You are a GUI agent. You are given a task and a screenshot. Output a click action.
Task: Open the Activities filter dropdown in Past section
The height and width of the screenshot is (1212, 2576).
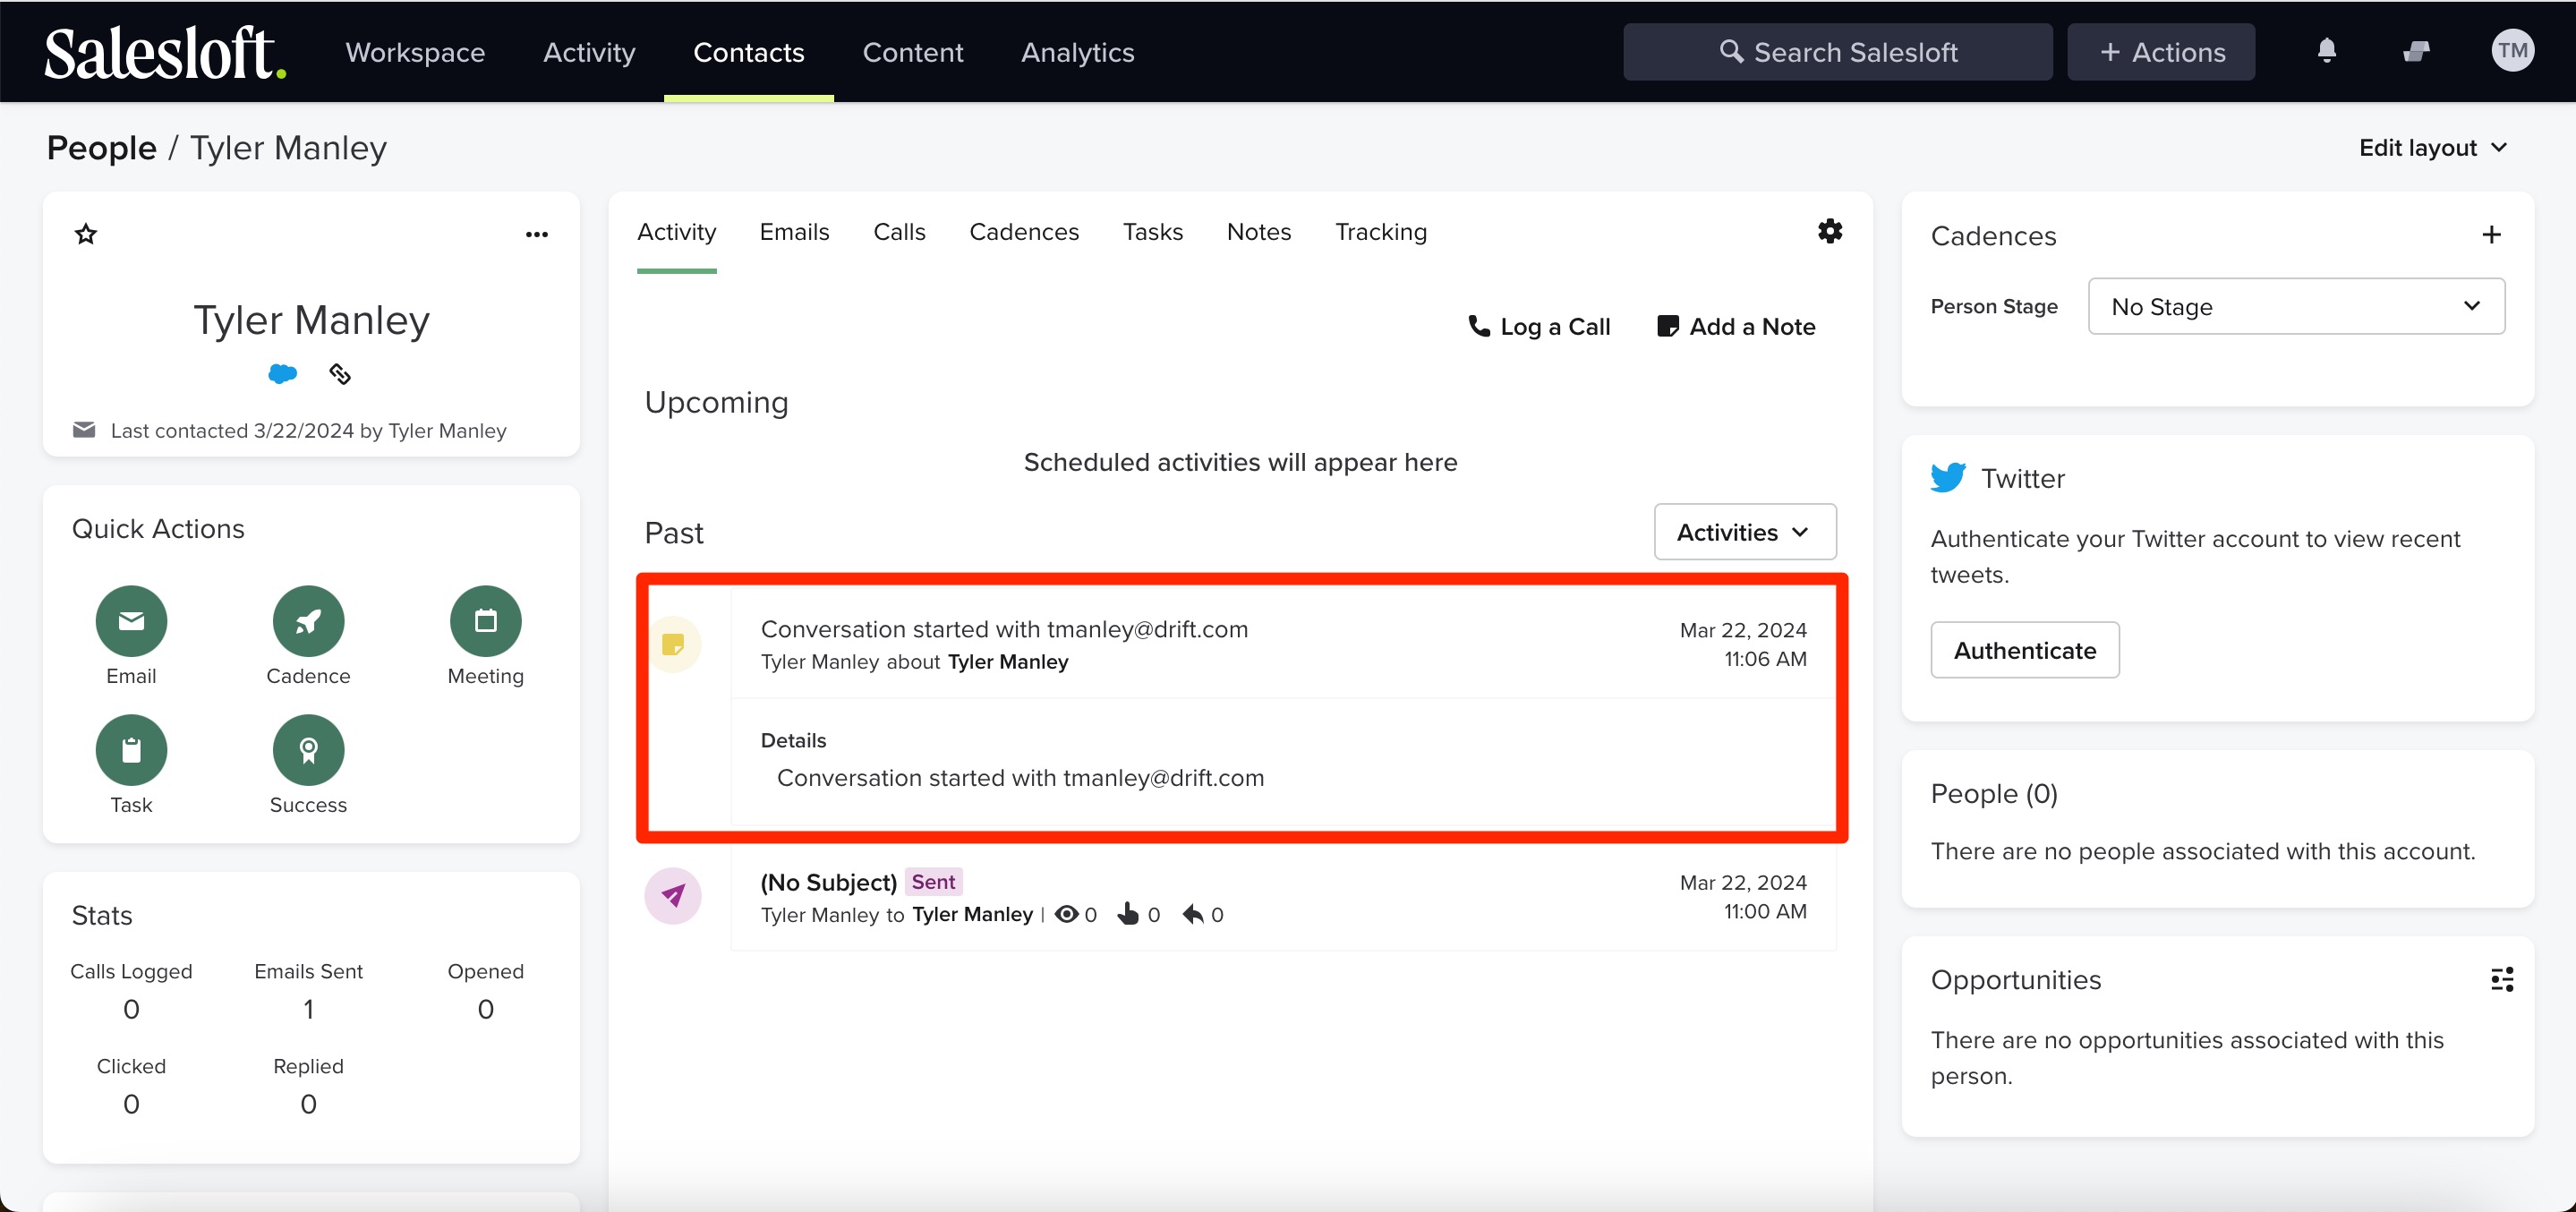pyautogui.click(x=1744, y=531)
